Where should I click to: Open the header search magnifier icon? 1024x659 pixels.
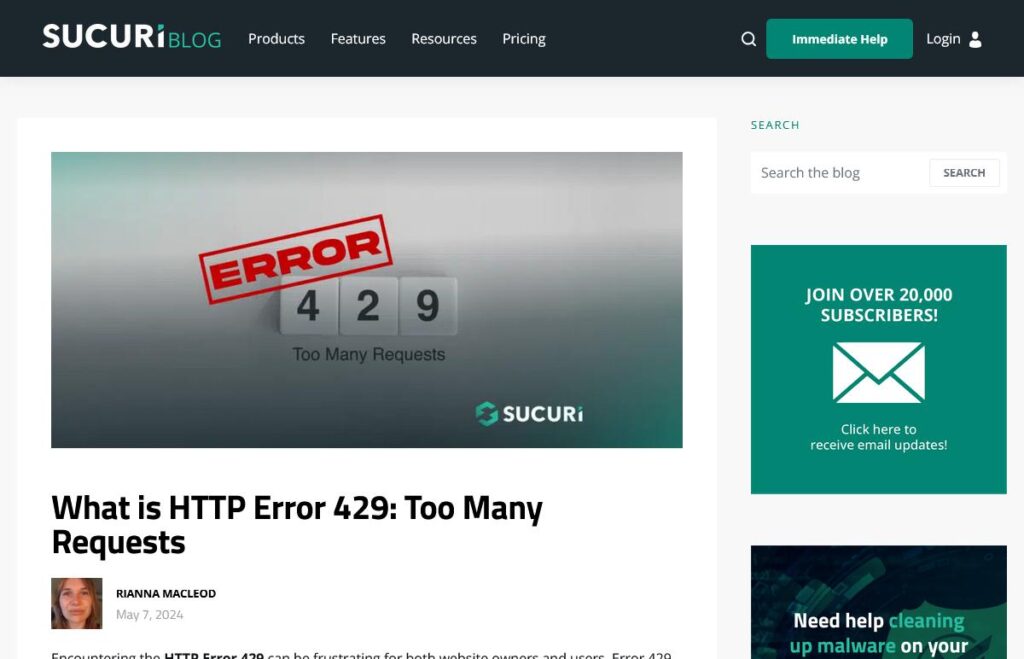pyautogui.click(x=748, y=39)
